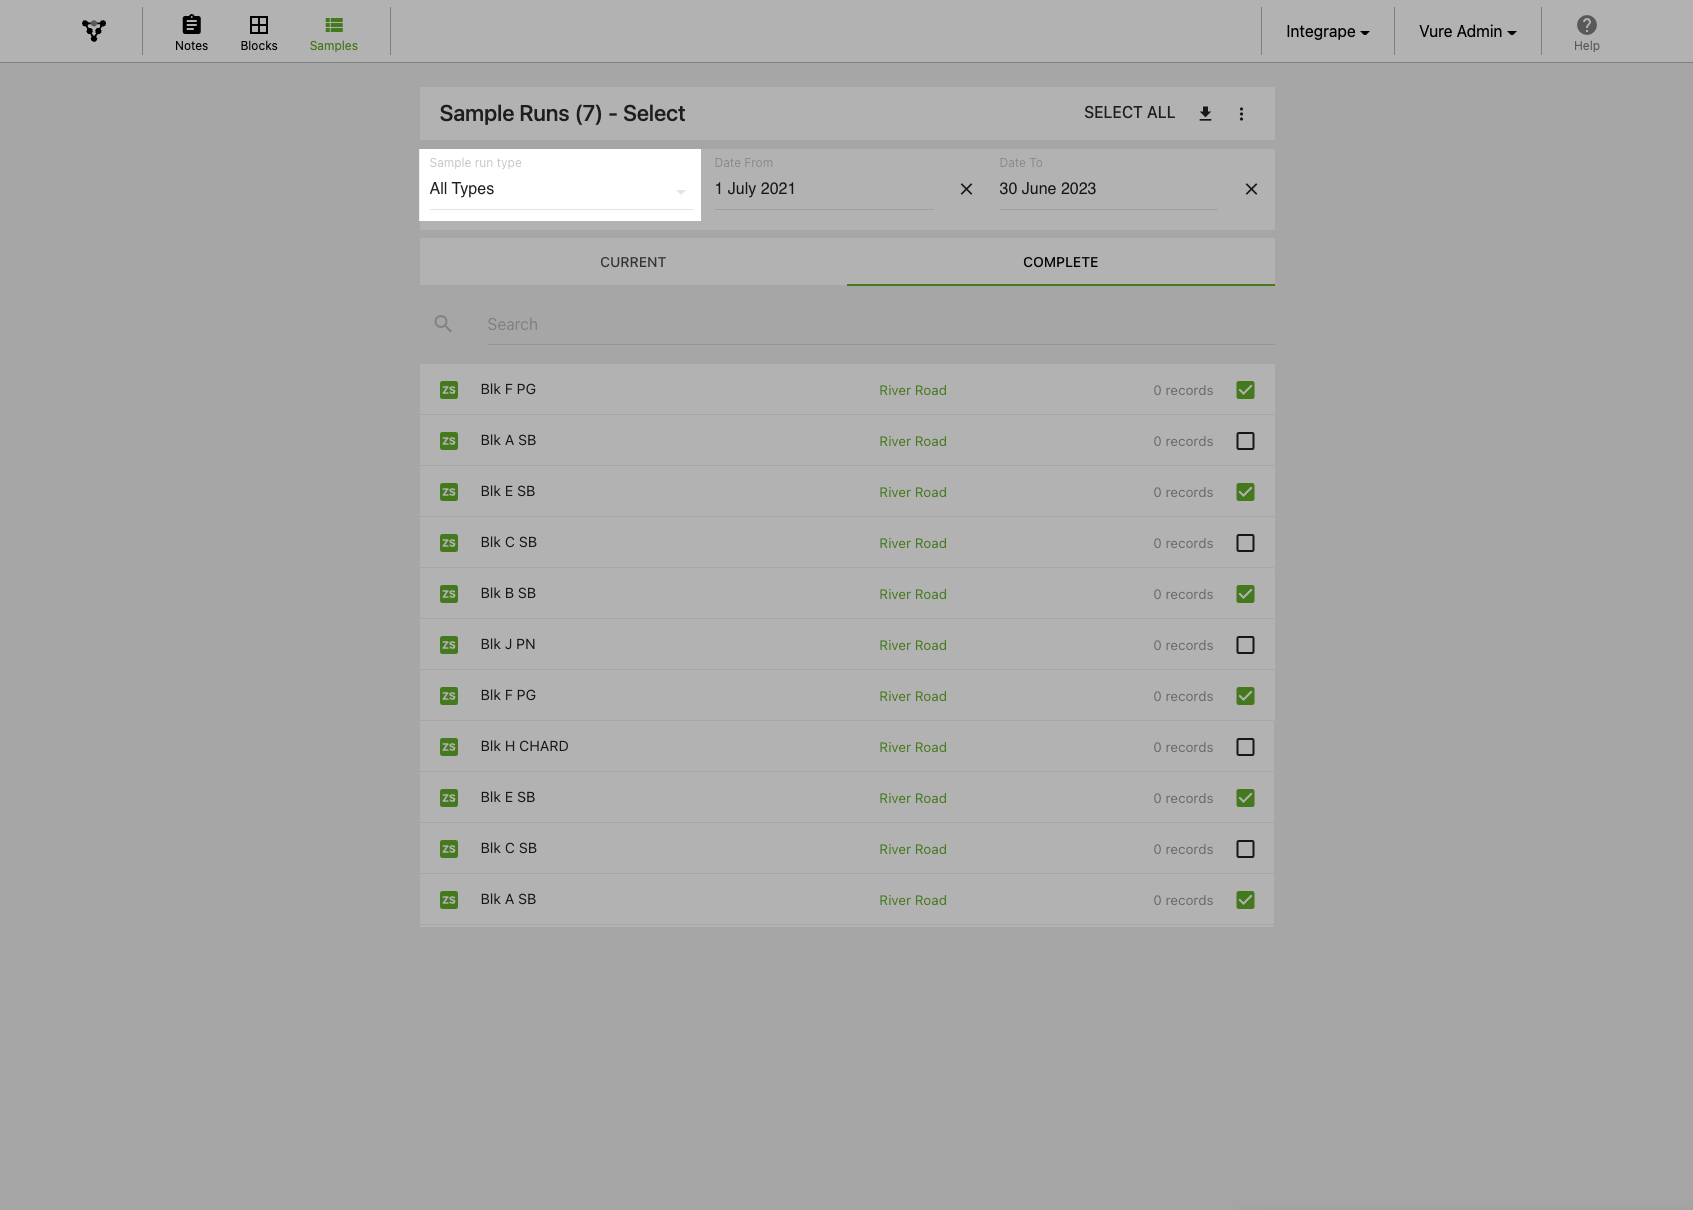The width and height of the screenshot is (1693, 1210).
Task: Click the Select All button
Action: [1129, 113]
